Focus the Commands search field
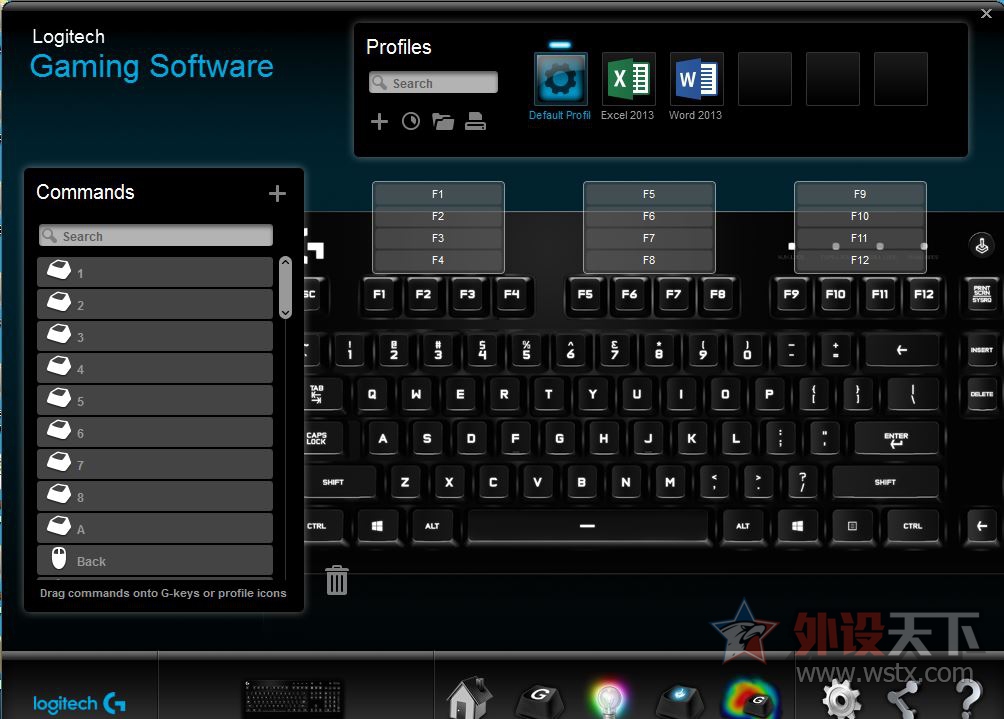Viewport: 1004px width, 719px height. 156,236
